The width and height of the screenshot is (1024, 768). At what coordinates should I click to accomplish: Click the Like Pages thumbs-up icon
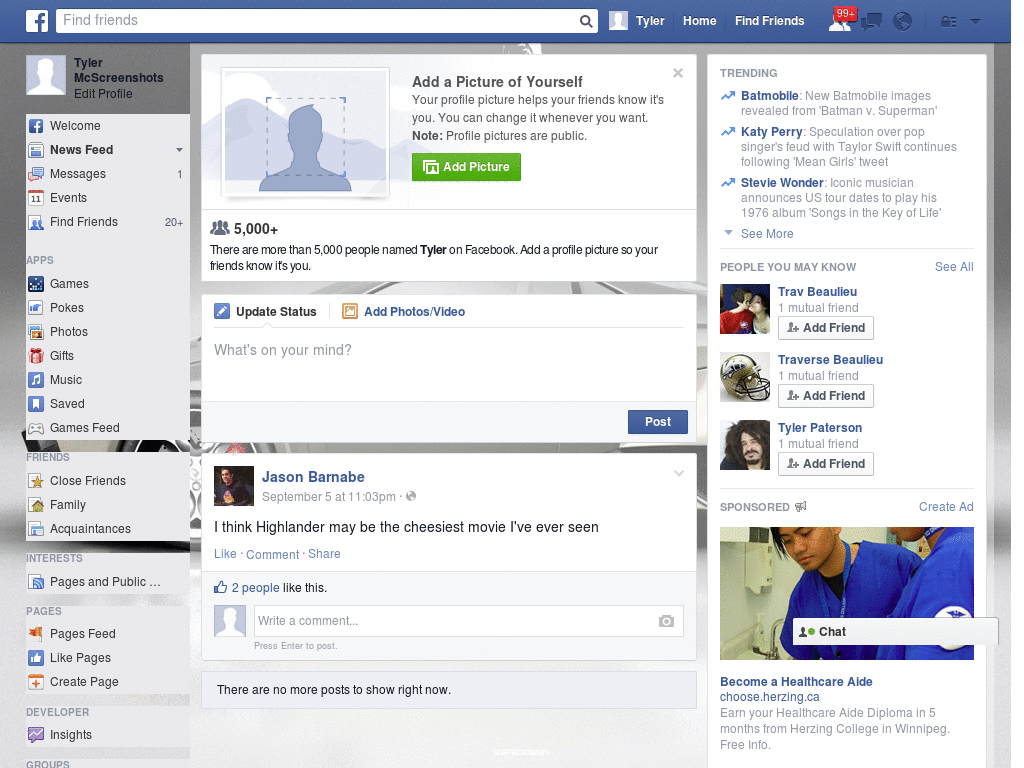pyautogui.click(x=36, y=658)
